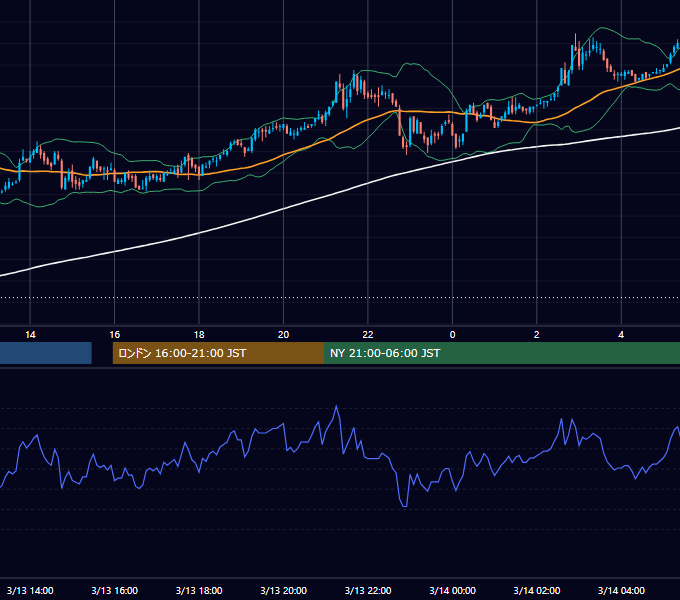The image size is (680, 600).
Task: Click the 3/13 22:00 time label
Action: [x=368, y=590]
